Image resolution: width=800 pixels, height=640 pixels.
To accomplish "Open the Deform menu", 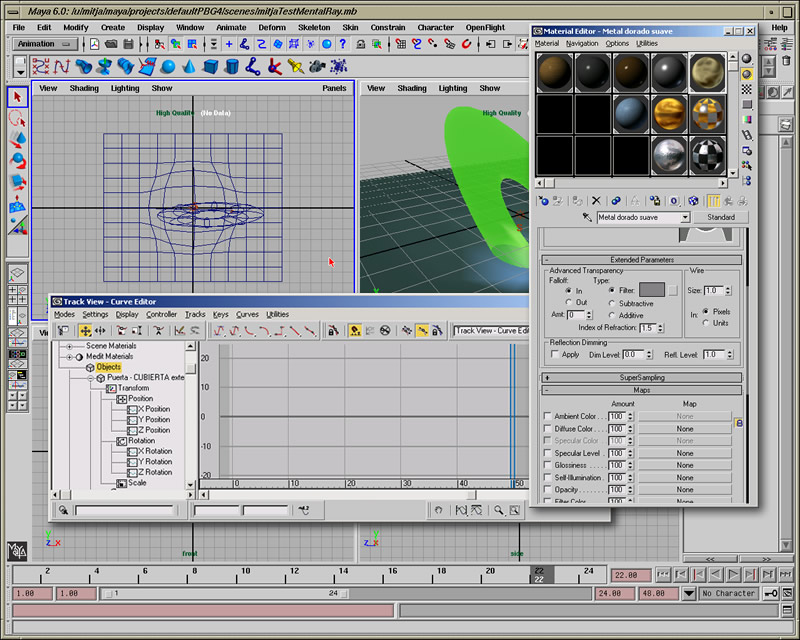I will (272, 28).
